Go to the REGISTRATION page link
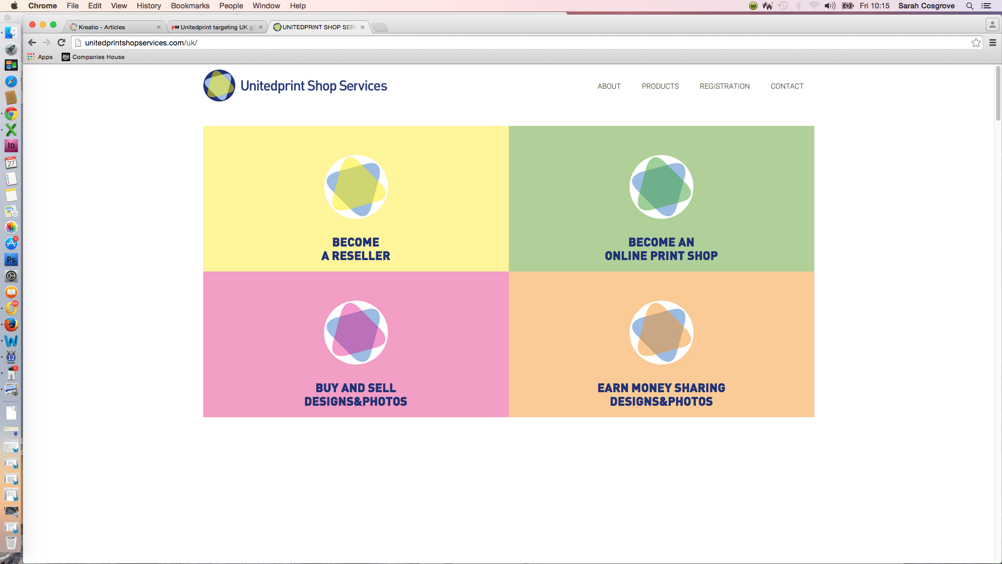Screen dimensions: 1002x564 [x=725, y=86]
